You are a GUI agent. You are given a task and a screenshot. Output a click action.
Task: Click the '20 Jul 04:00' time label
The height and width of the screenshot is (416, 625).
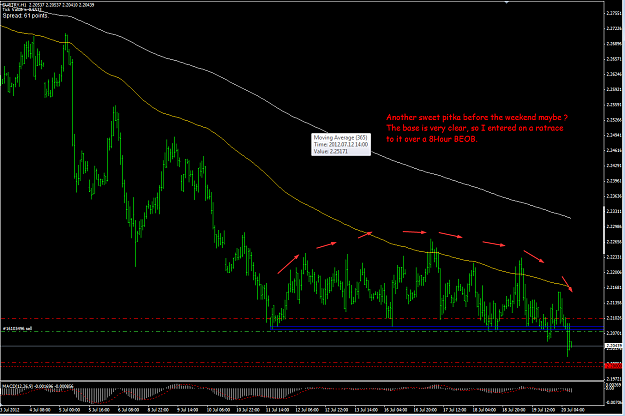pos(572,410)
